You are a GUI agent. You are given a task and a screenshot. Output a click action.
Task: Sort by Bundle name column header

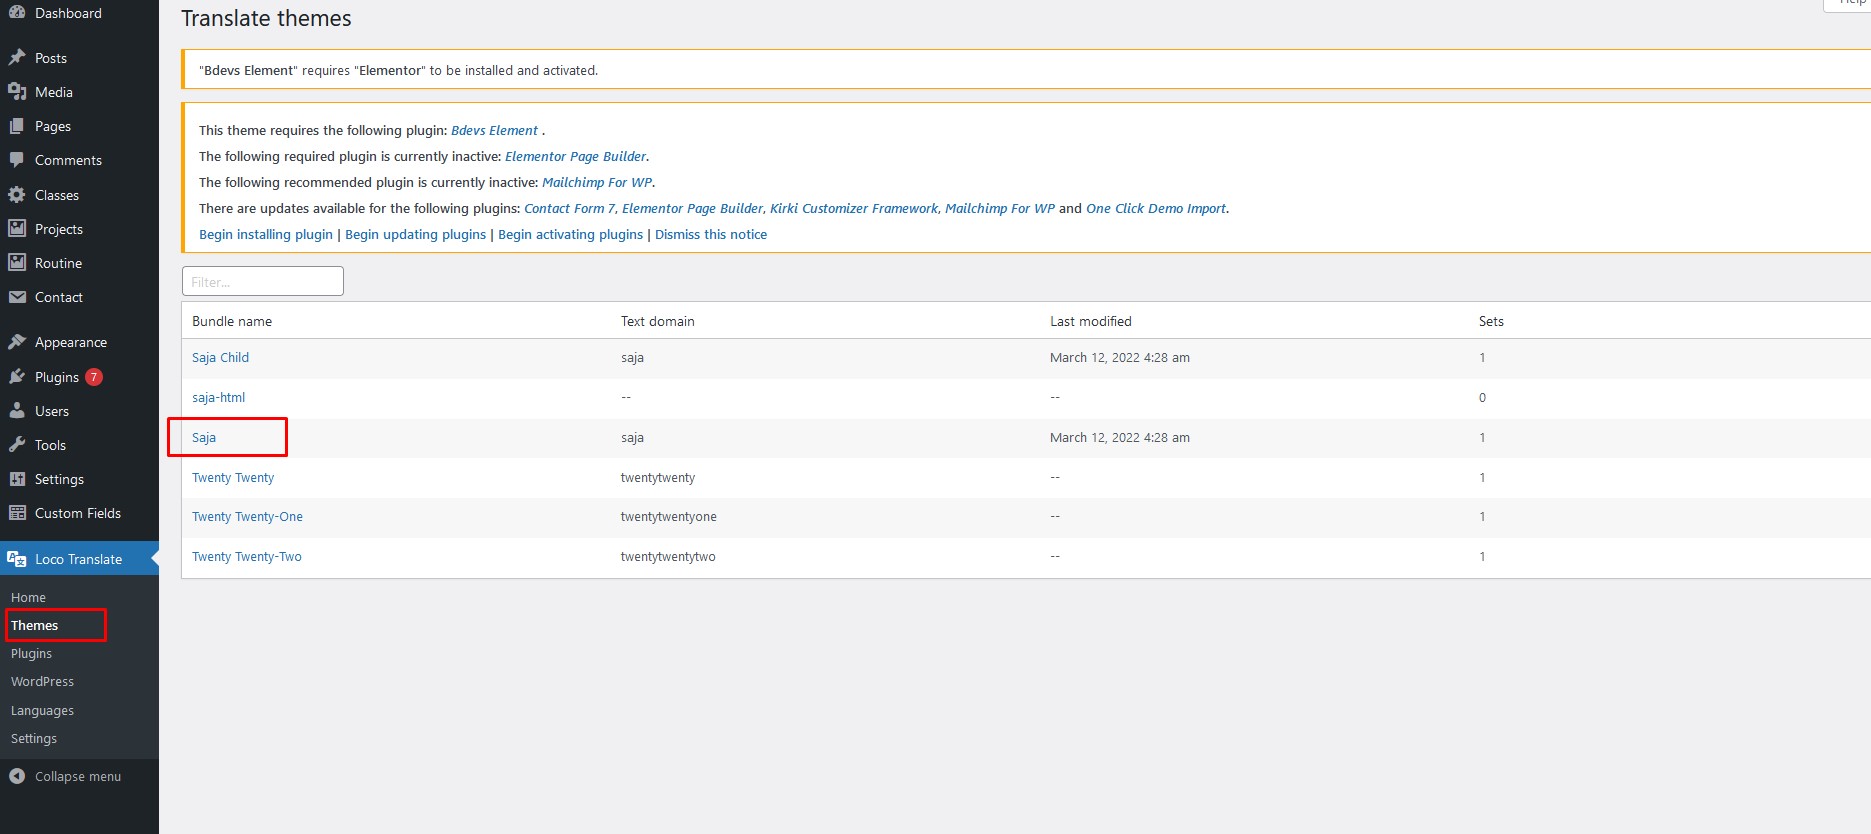tap(232, 321)
